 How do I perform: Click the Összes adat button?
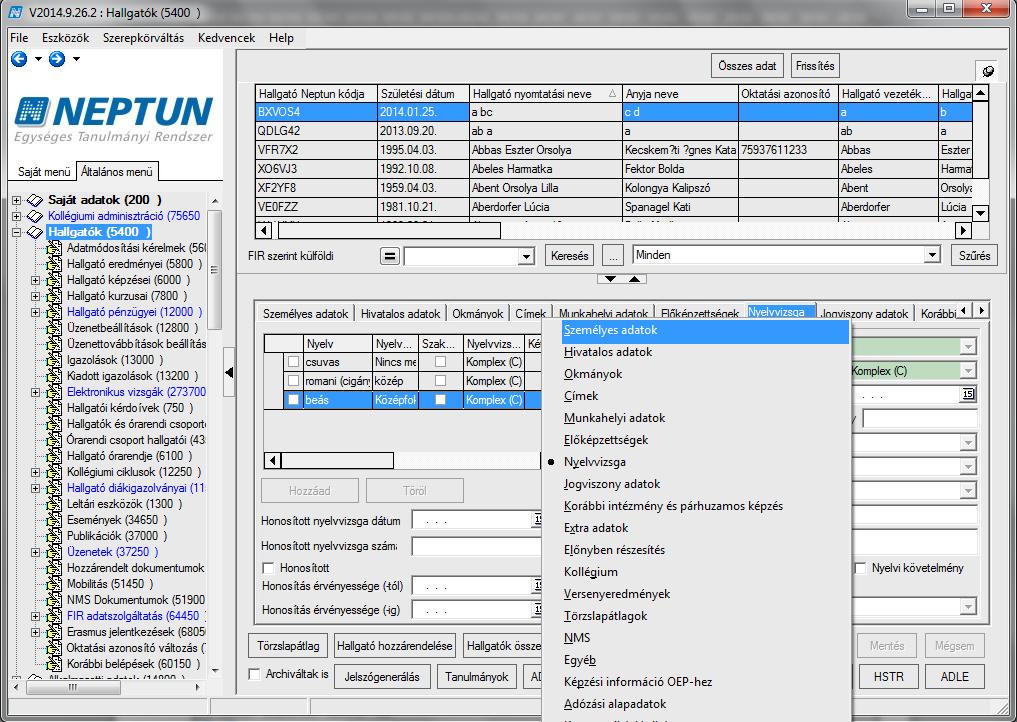(x=747, y=66)
